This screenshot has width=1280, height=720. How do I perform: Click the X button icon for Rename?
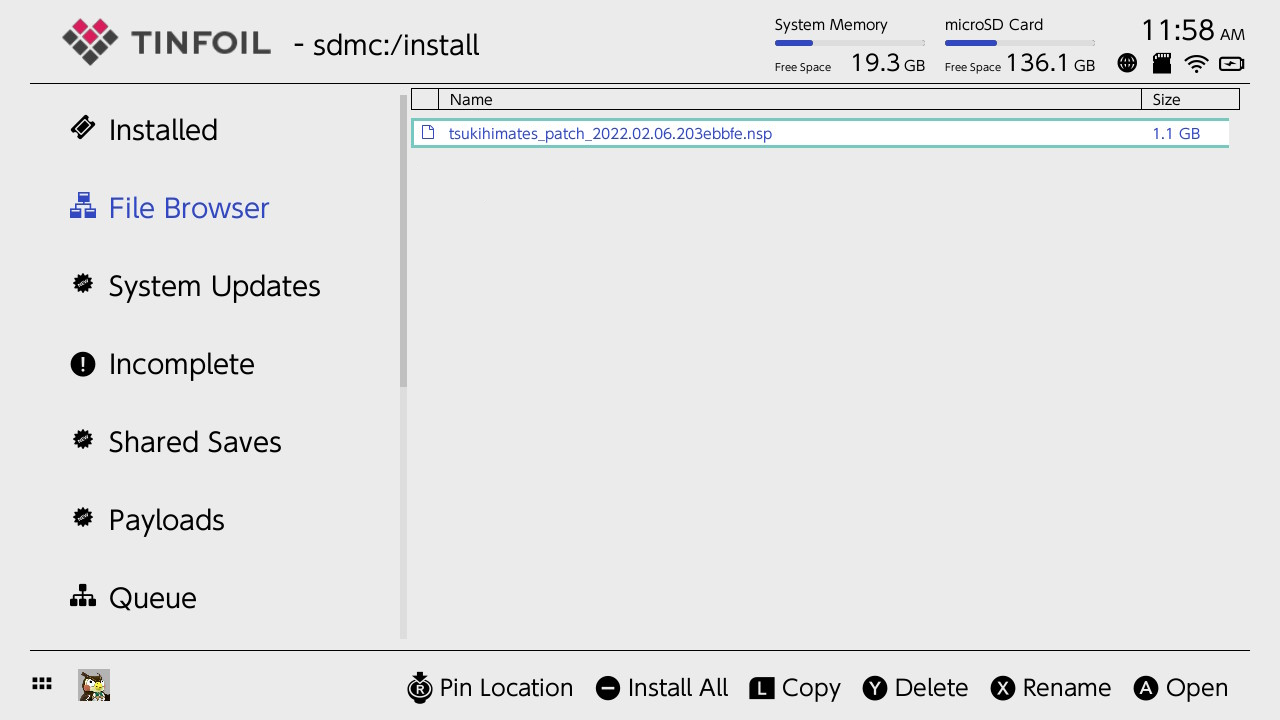pos(1003,688)
